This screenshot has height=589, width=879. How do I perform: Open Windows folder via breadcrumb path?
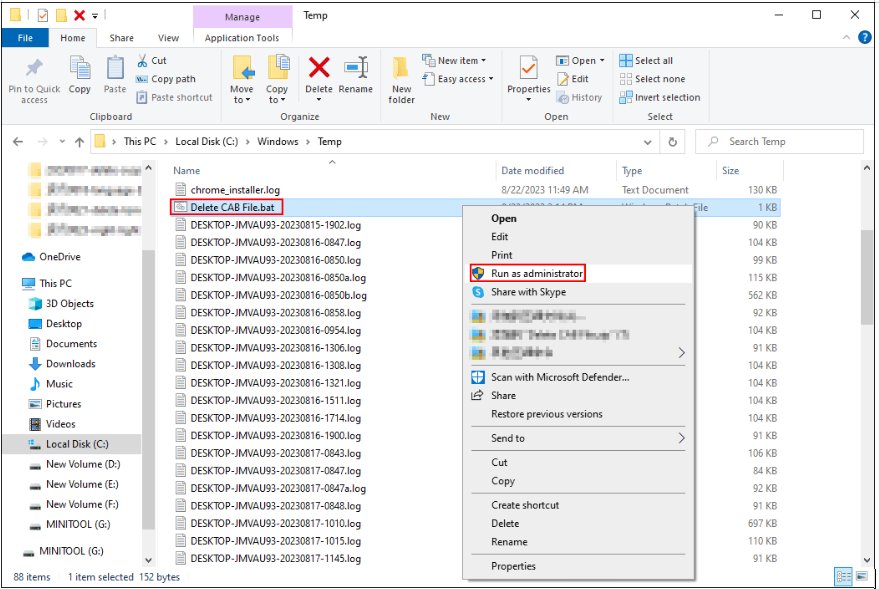coord(278,141)
